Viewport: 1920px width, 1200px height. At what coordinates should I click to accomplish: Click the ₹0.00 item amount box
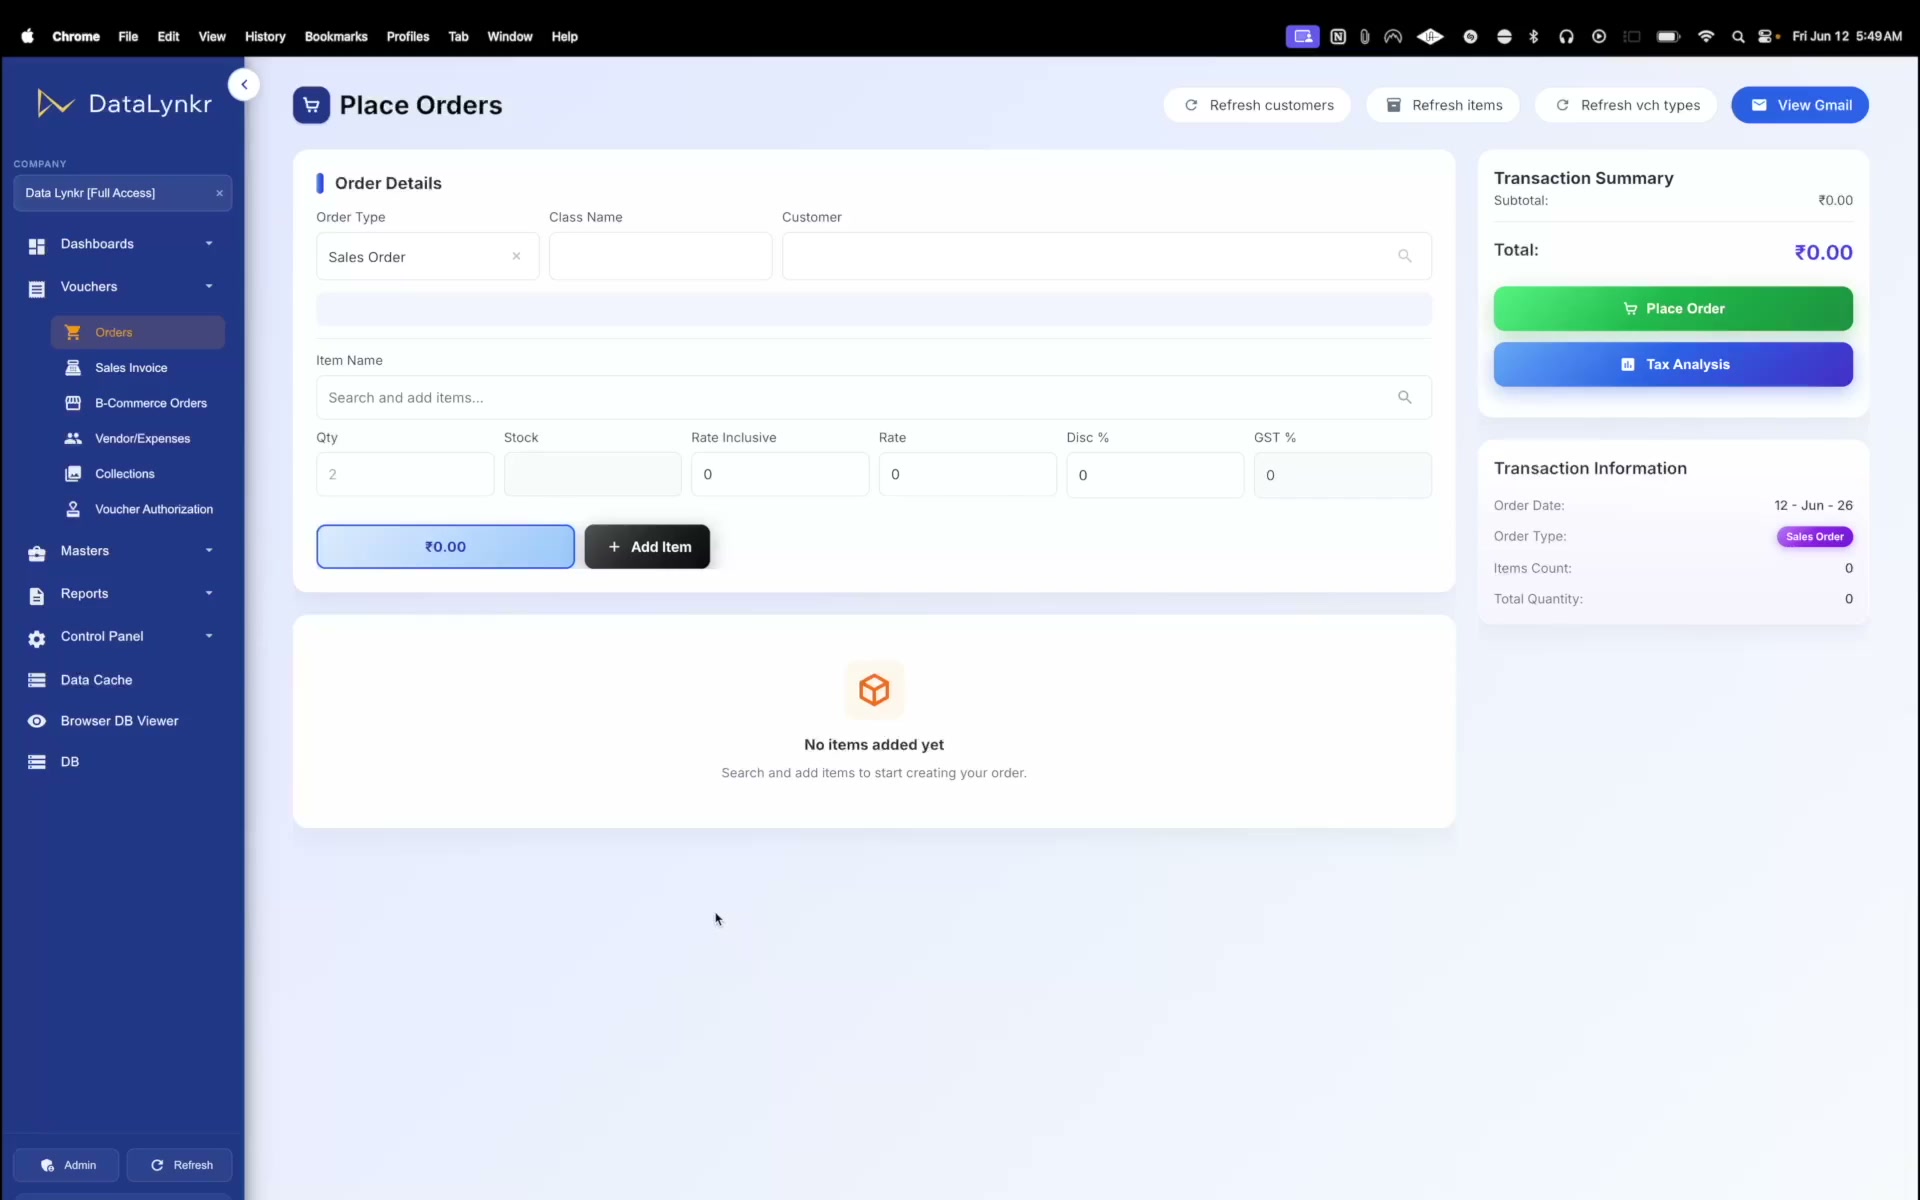pos(445,547)
